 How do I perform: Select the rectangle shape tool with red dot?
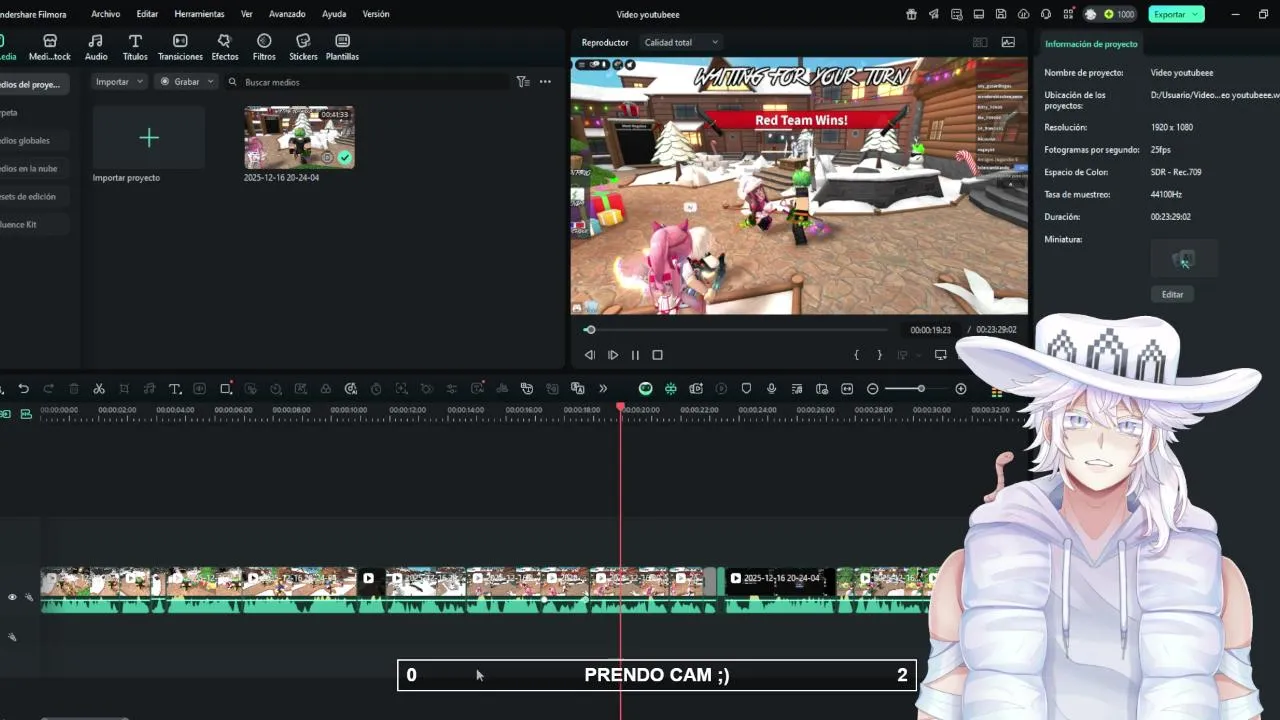226,388
